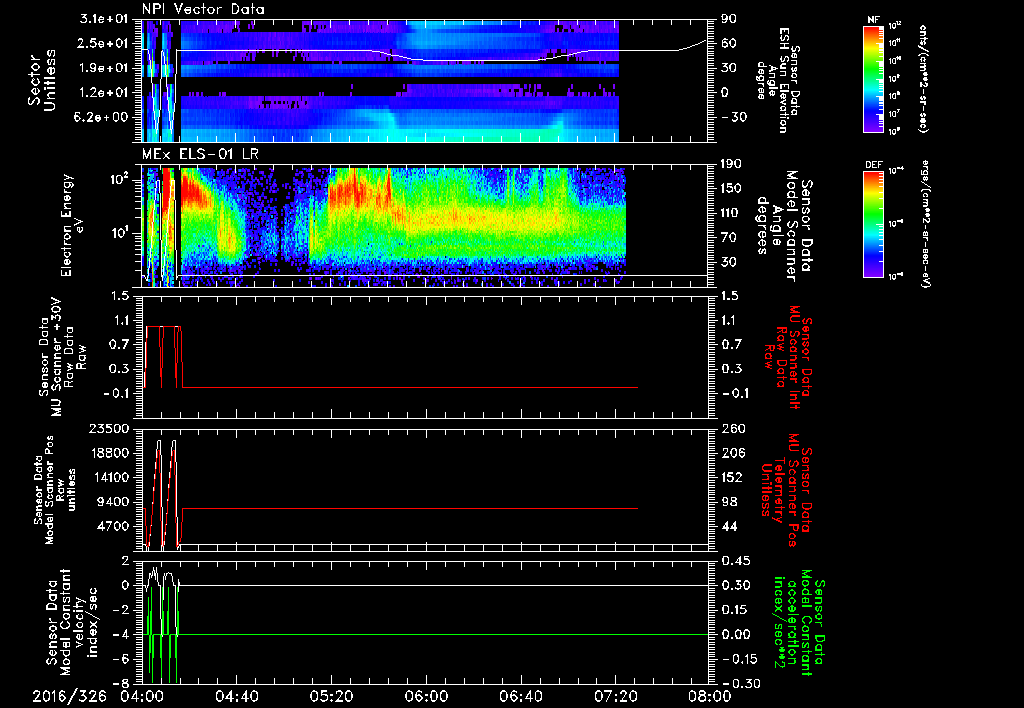Click the '06:40' time tick label
This screenshot has height=708, width=1024.
[520, 696]
